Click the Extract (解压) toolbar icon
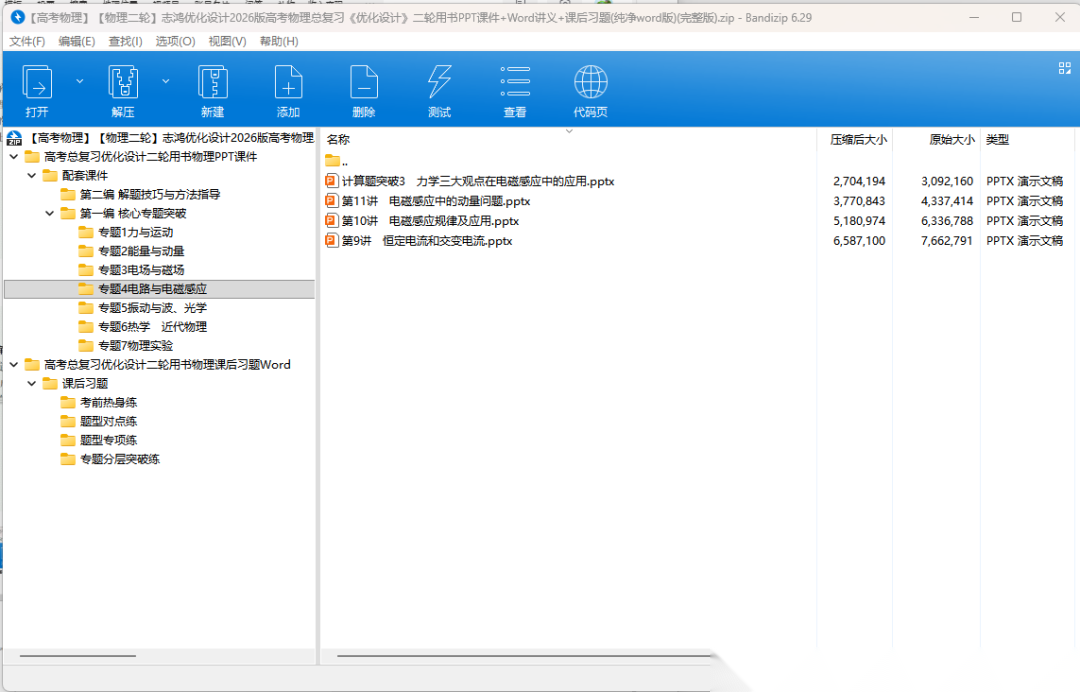 coord(123,83)
